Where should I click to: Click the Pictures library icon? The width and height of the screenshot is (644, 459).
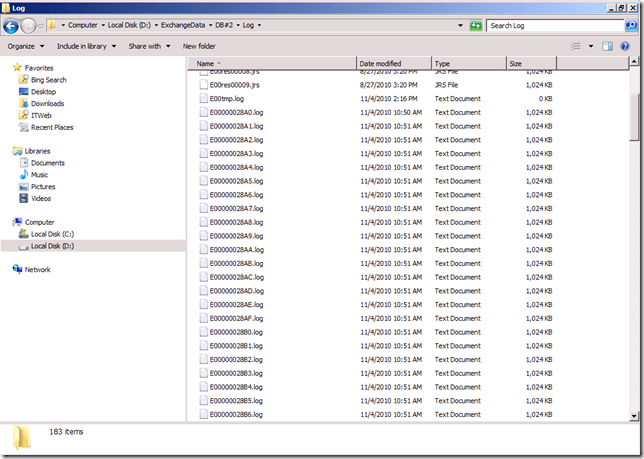tap(24, 186)
